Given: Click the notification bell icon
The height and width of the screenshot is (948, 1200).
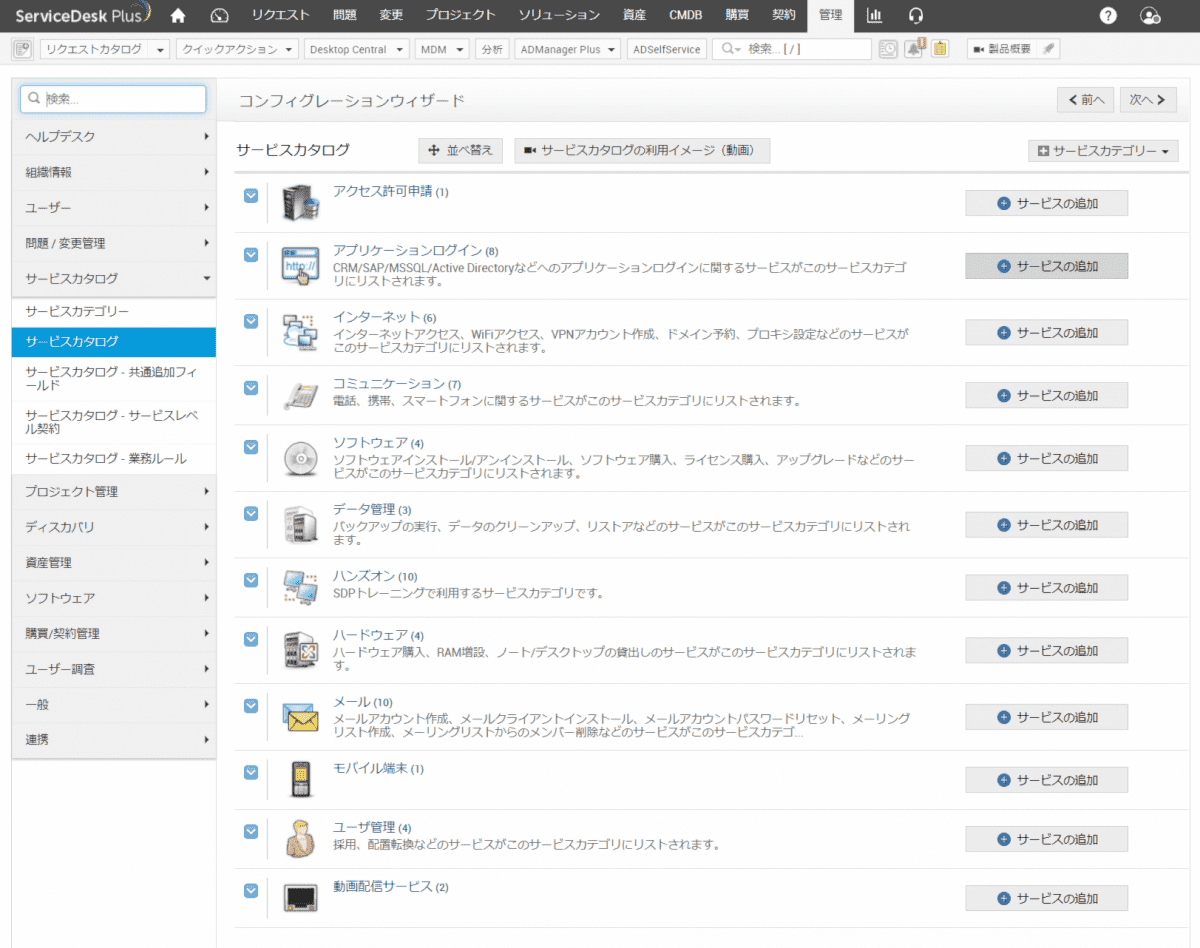Looking at the screenshot, I should click(914, 49).
